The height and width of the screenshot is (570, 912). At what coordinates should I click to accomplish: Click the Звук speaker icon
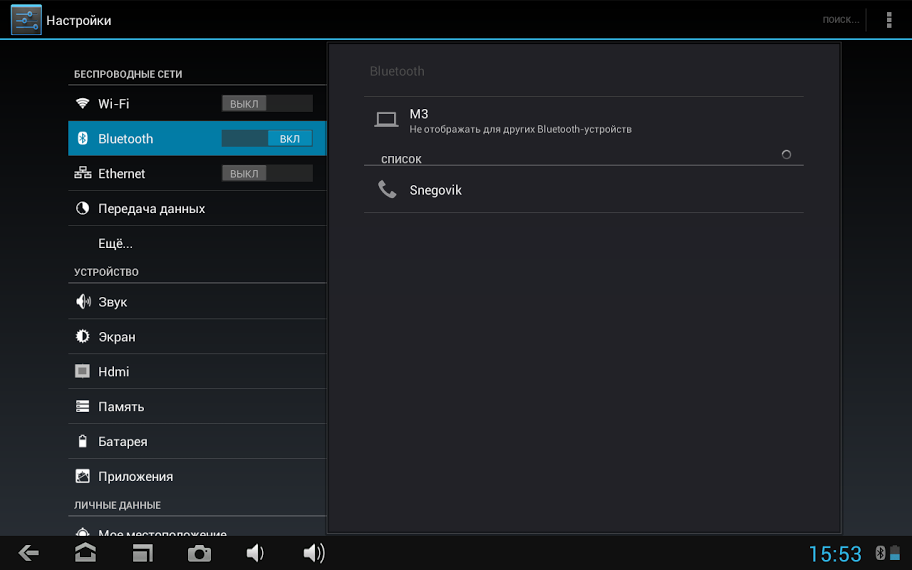pos(83,301)
